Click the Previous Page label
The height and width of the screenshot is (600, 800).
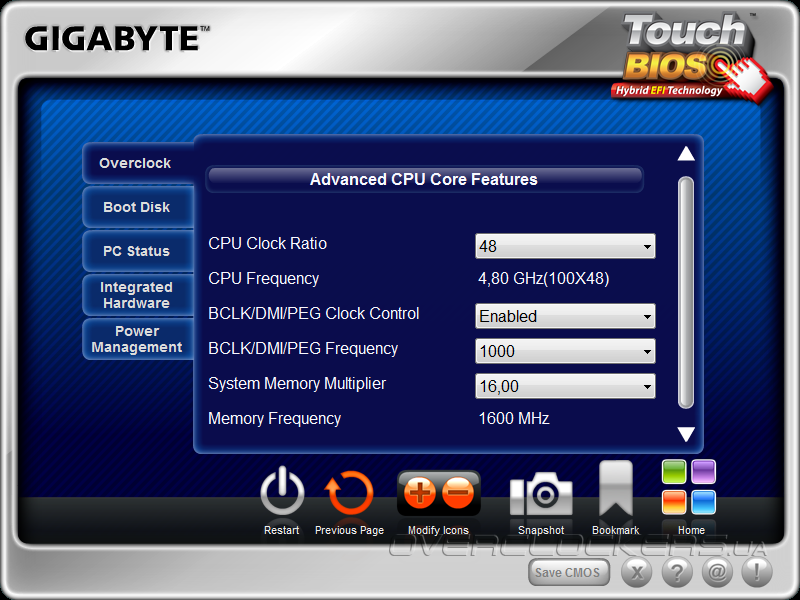[349, 531]
